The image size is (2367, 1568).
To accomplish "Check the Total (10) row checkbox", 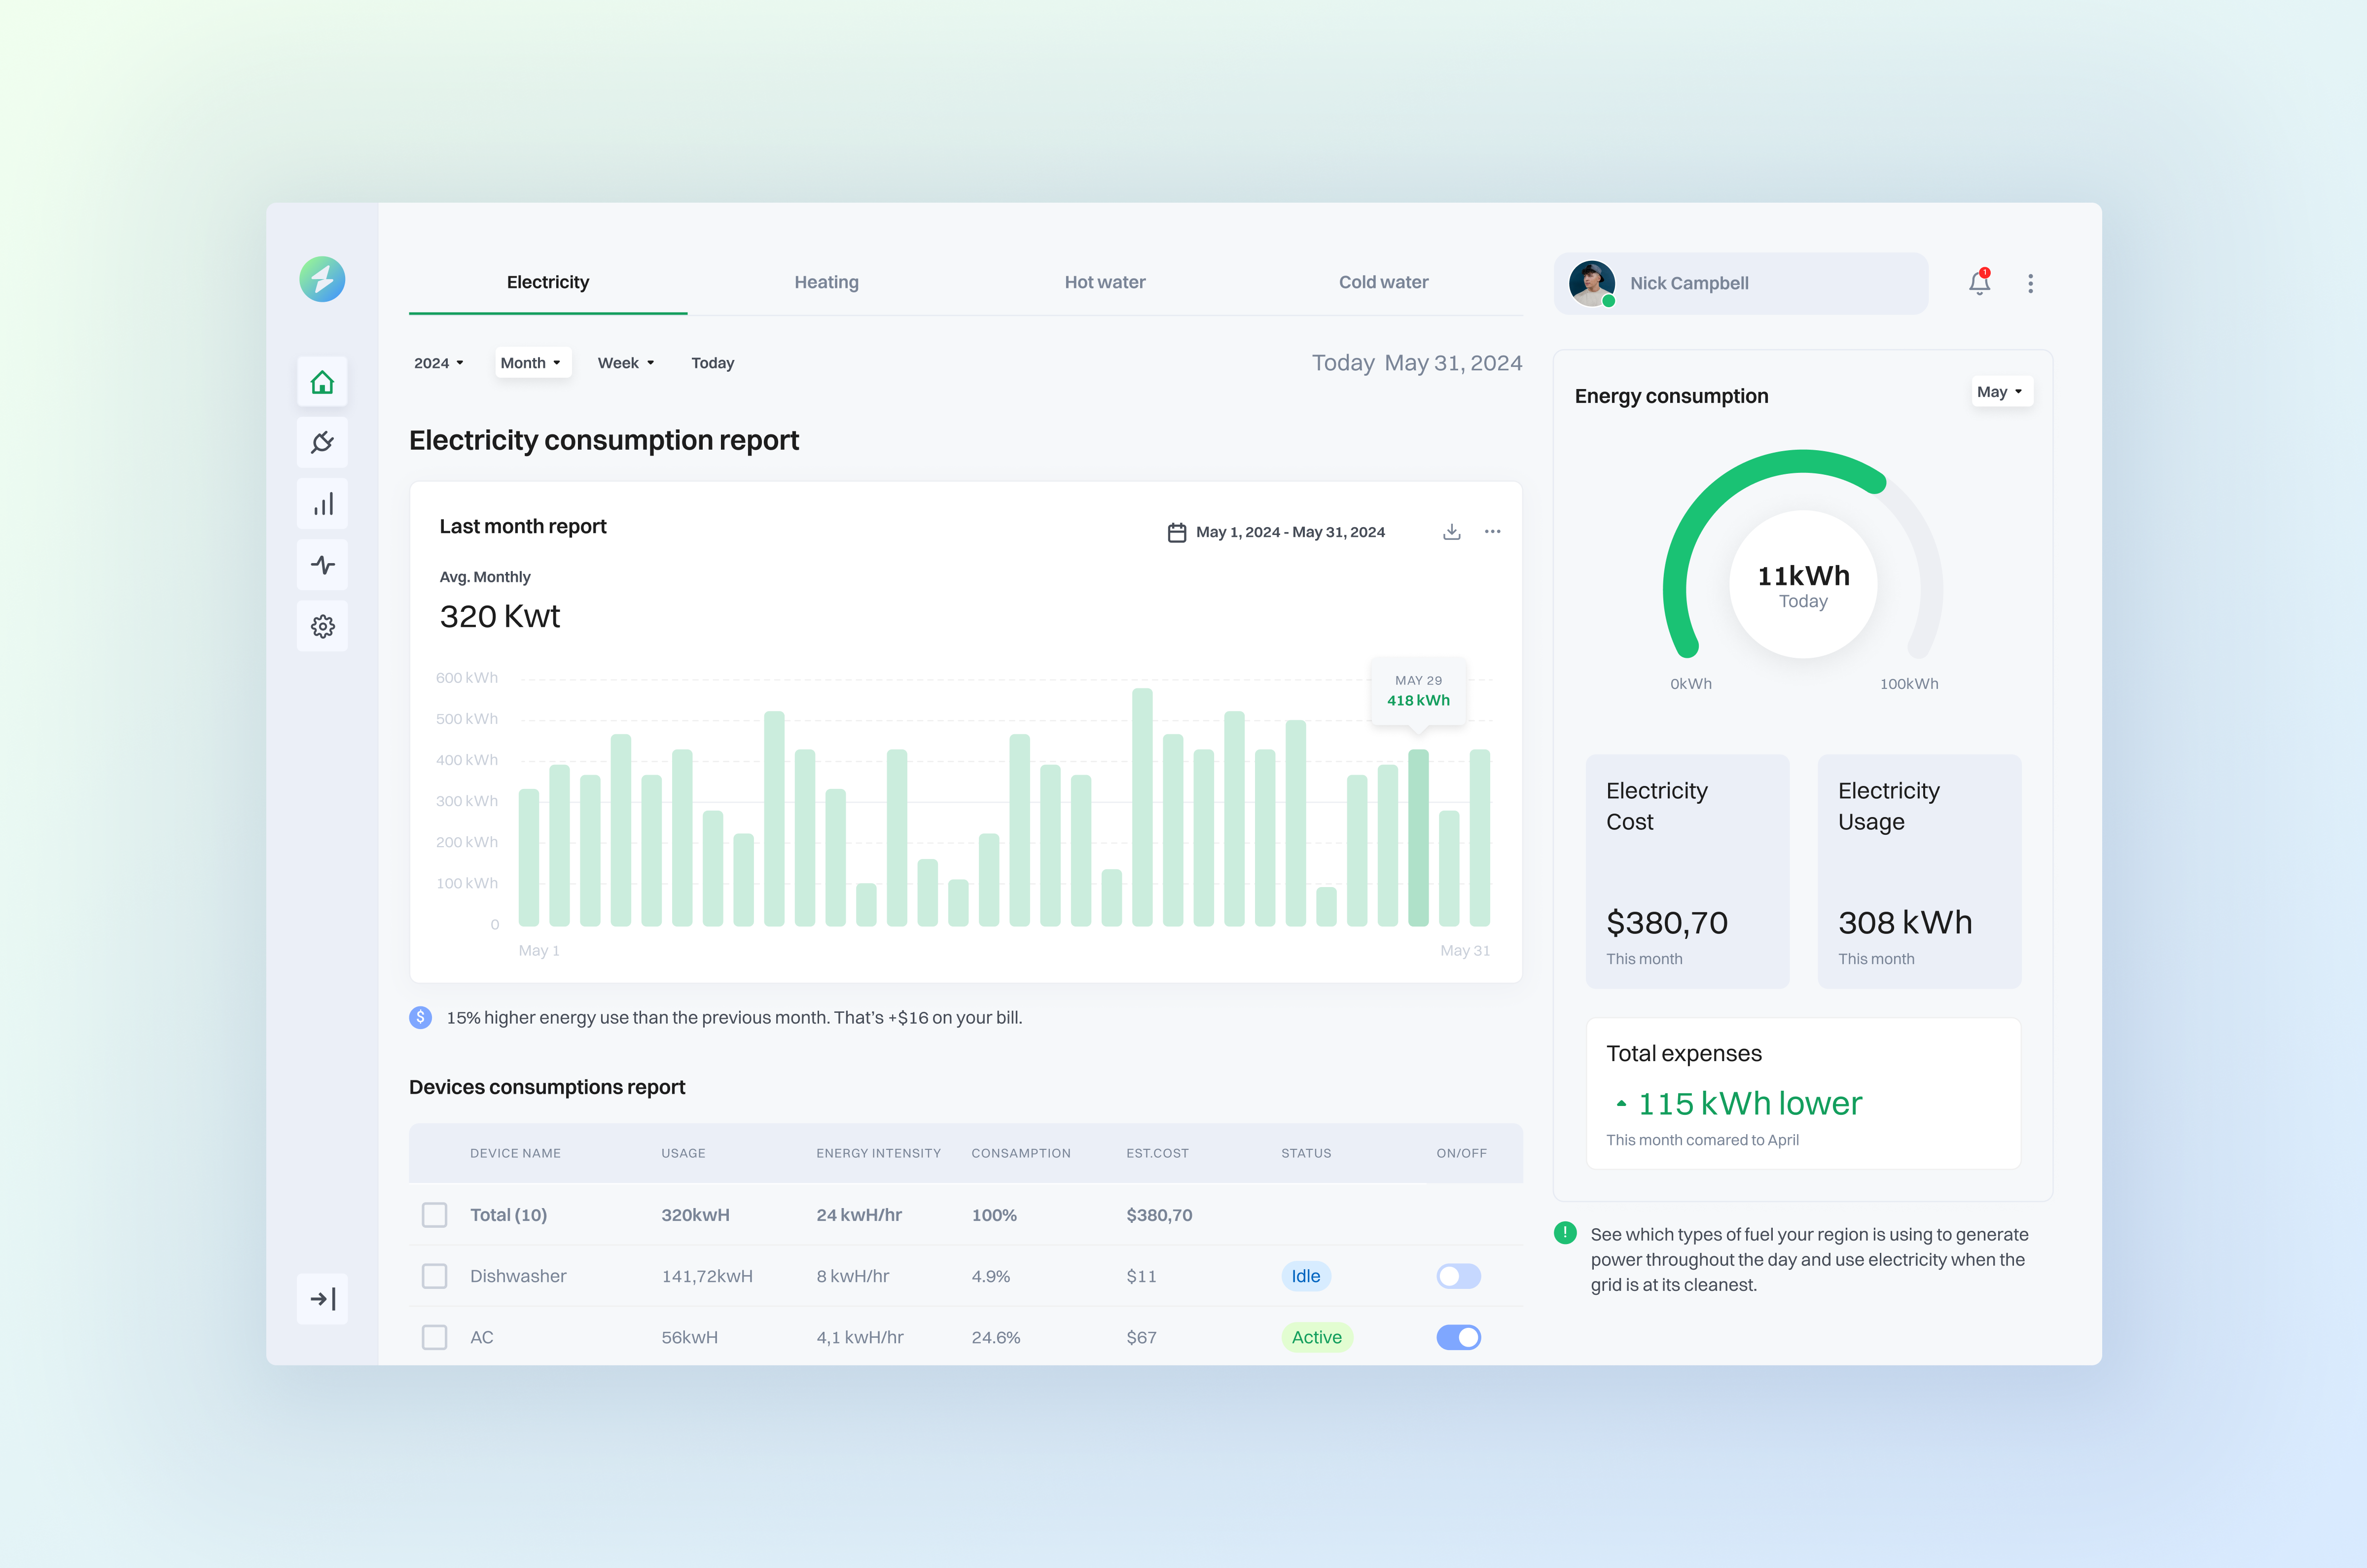I will point(435,1215).
